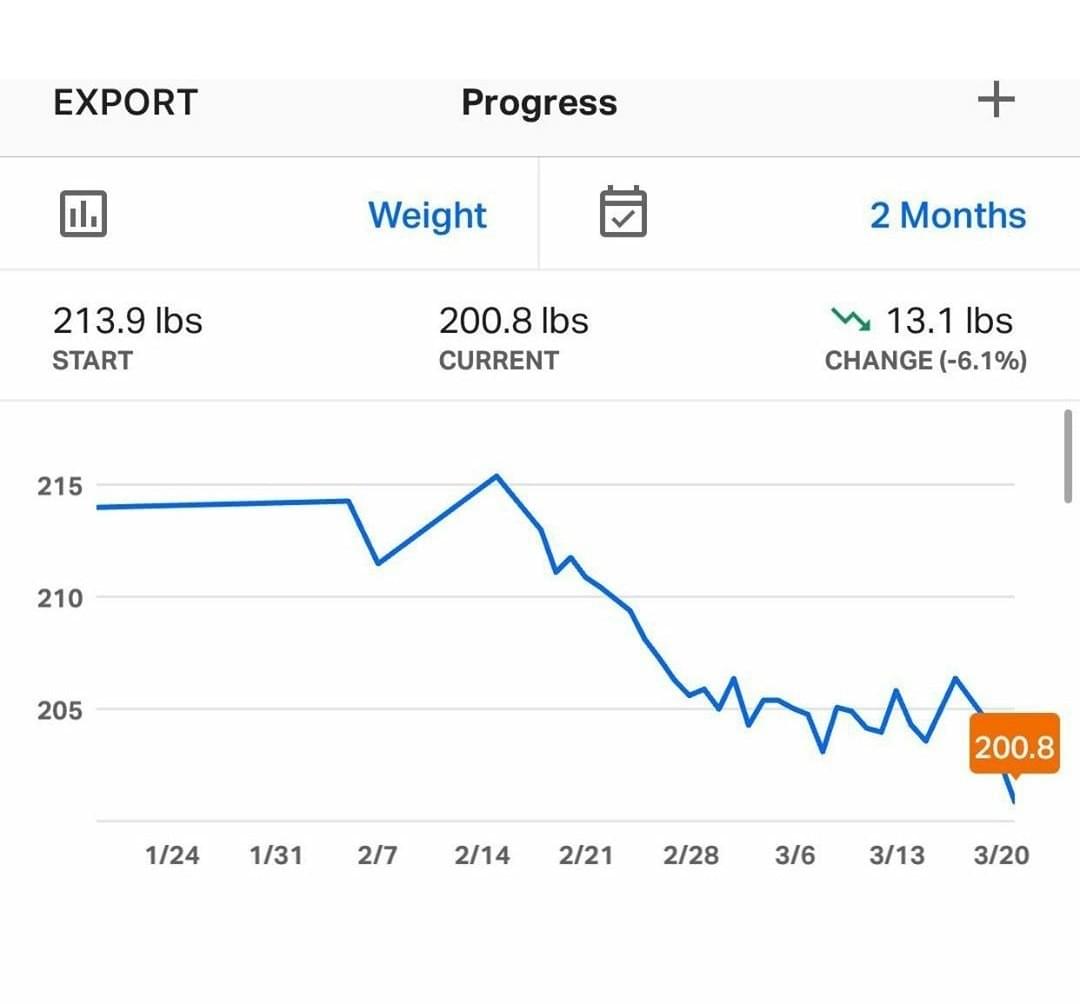This screenshot has height=1004, width=1080.
Task: Open the 2 Months range selector
Action: click(947, 215)
